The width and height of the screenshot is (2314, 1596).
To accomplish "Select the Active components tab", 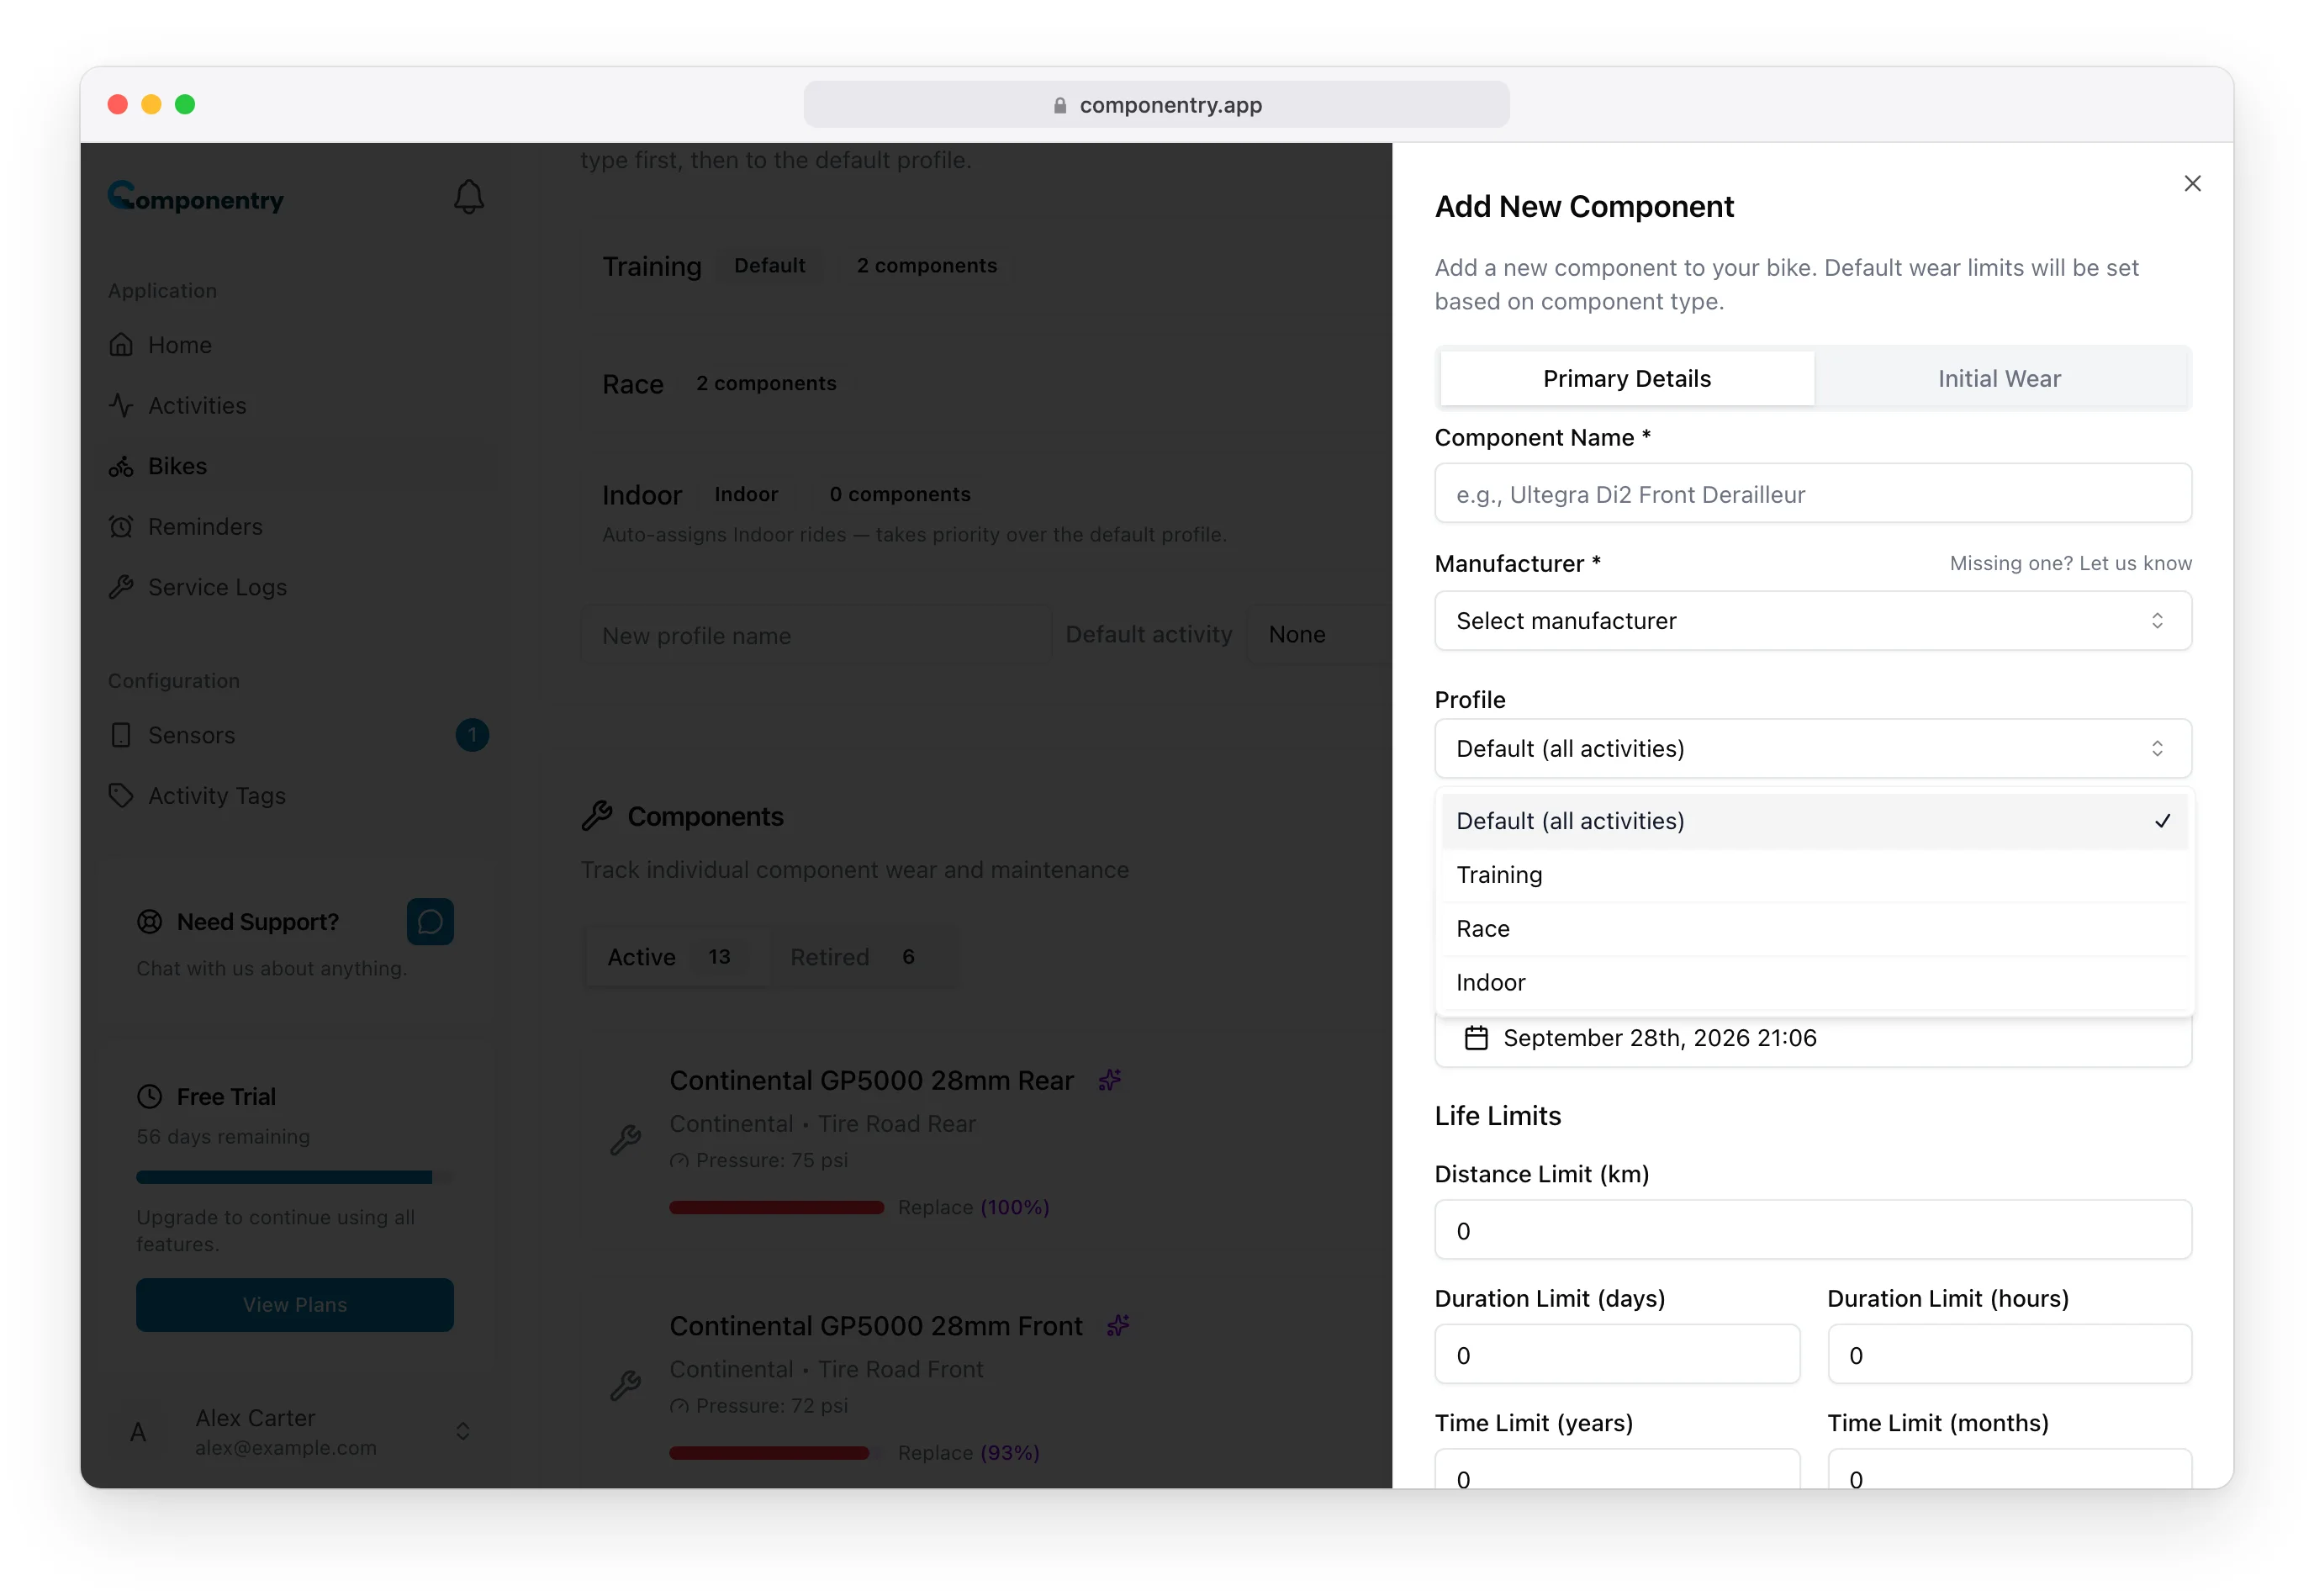I will coord(676,957).
